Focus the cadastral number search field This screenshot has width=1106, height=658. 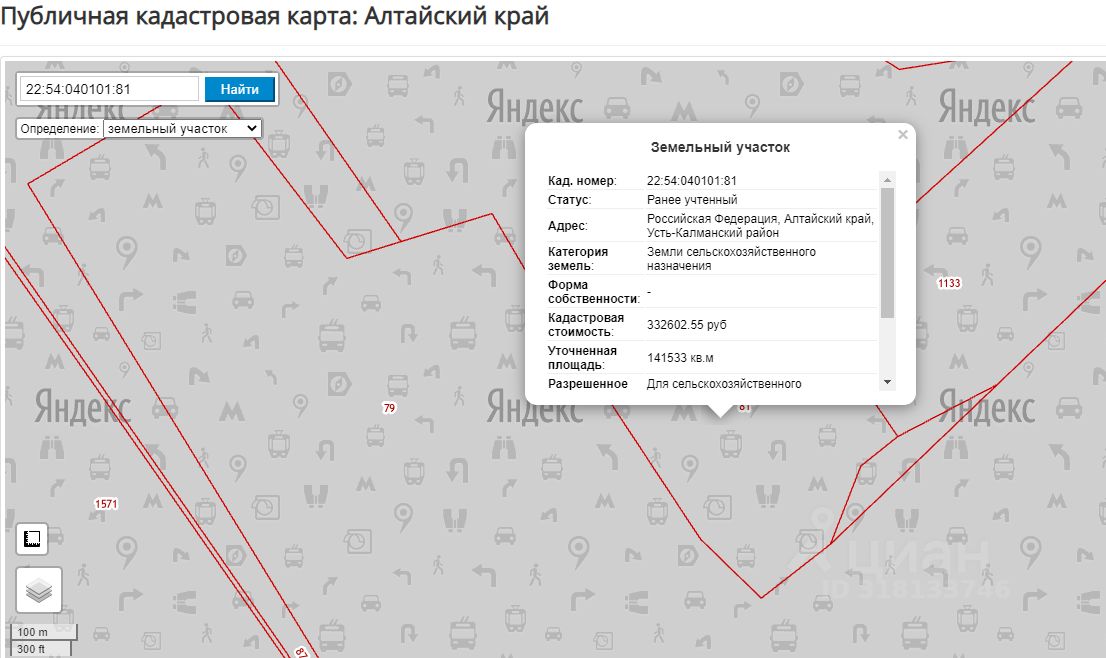pos(109,90)
